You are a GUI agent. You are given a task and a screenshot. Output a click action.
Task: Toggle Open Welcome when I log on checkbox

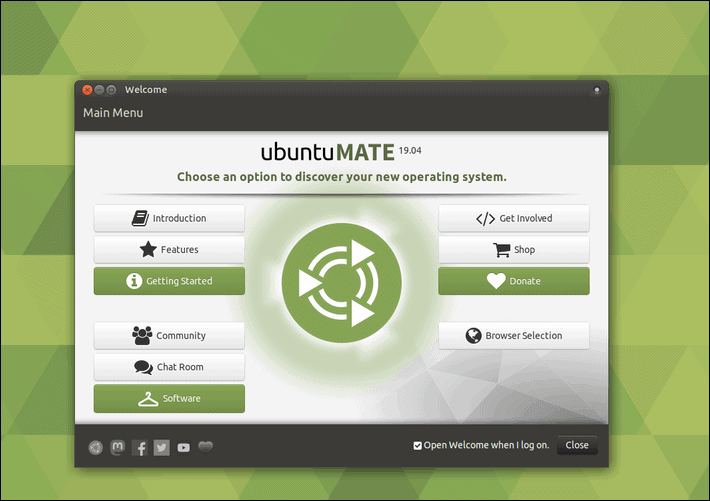[417, 446]
